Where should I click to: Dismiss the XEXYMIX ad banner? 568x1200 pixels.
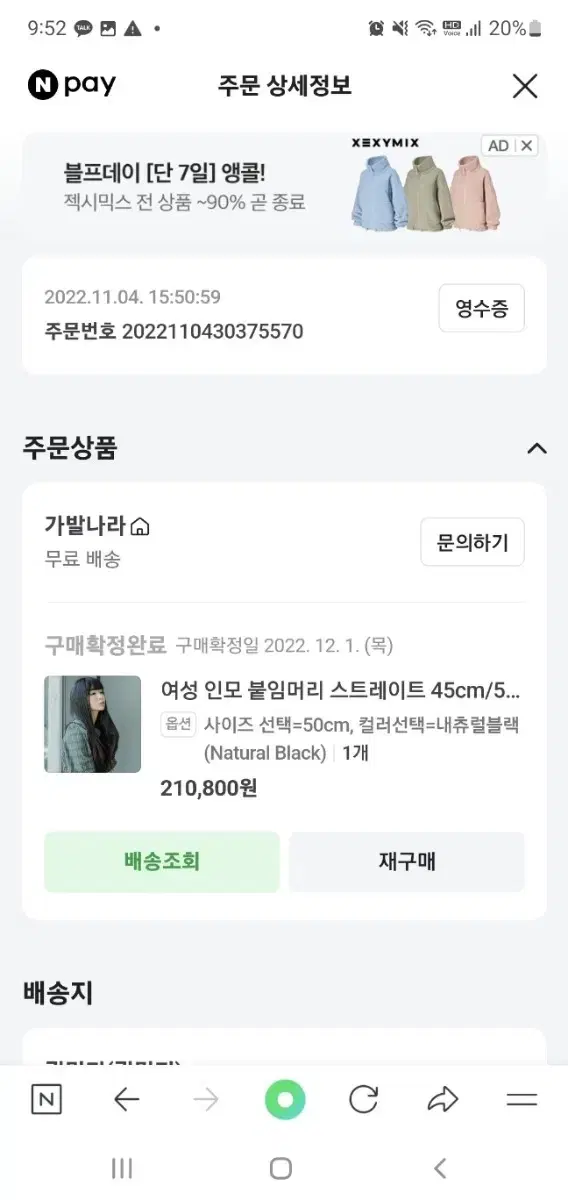coord(527,146)
